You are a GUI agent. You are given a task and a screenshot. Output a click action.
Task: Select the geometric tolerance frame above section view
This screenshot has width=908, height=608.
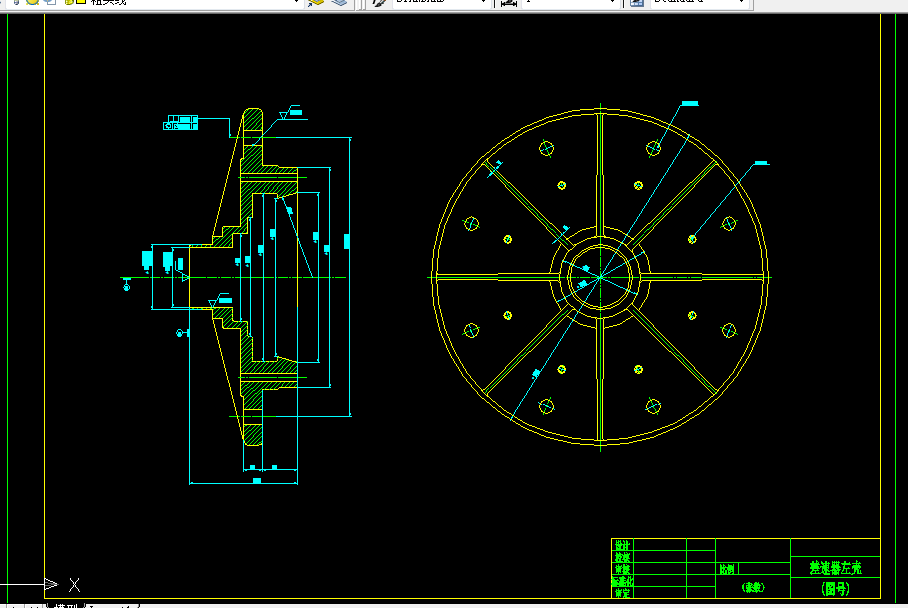coord(181,123)
